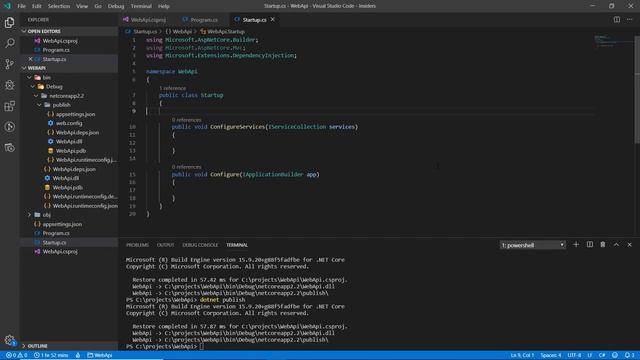The height and width of the screenshot is (360, 640).
Task: Change indentation via Spaces: 4
Action: click(x=551, y=355)
